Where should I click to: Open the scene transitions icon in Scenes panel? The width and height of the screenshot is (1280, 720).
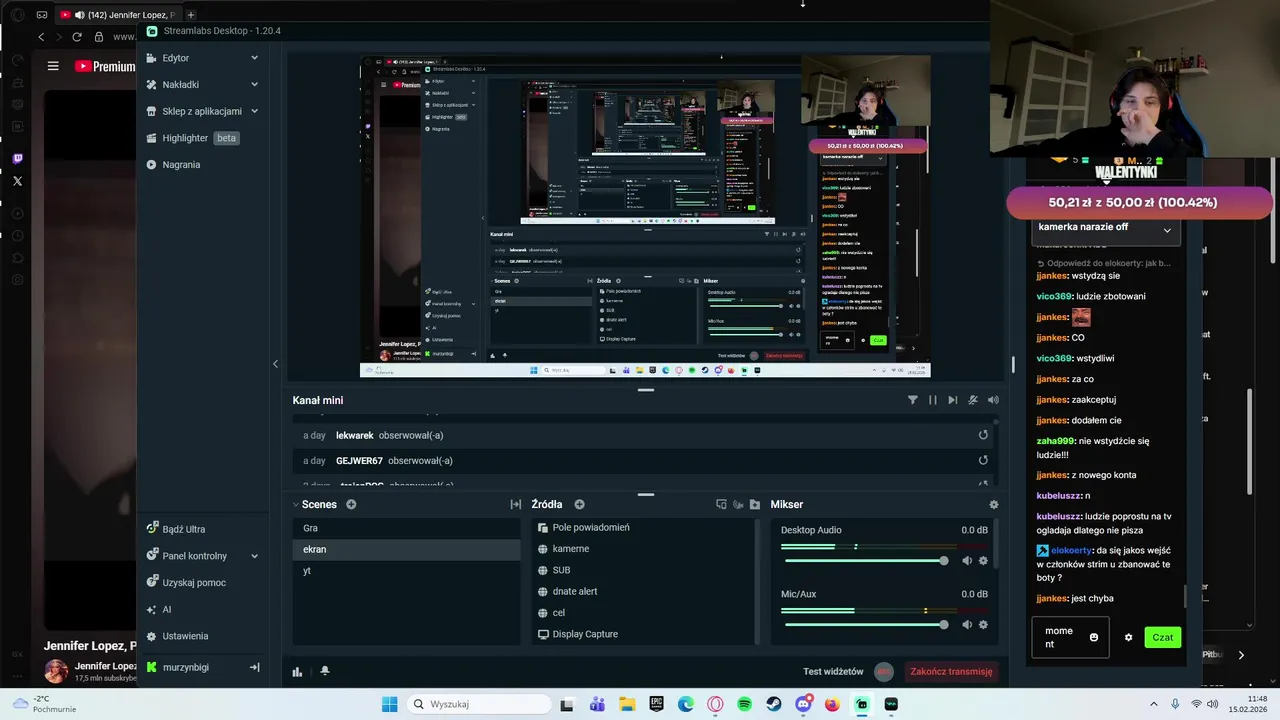515,505
